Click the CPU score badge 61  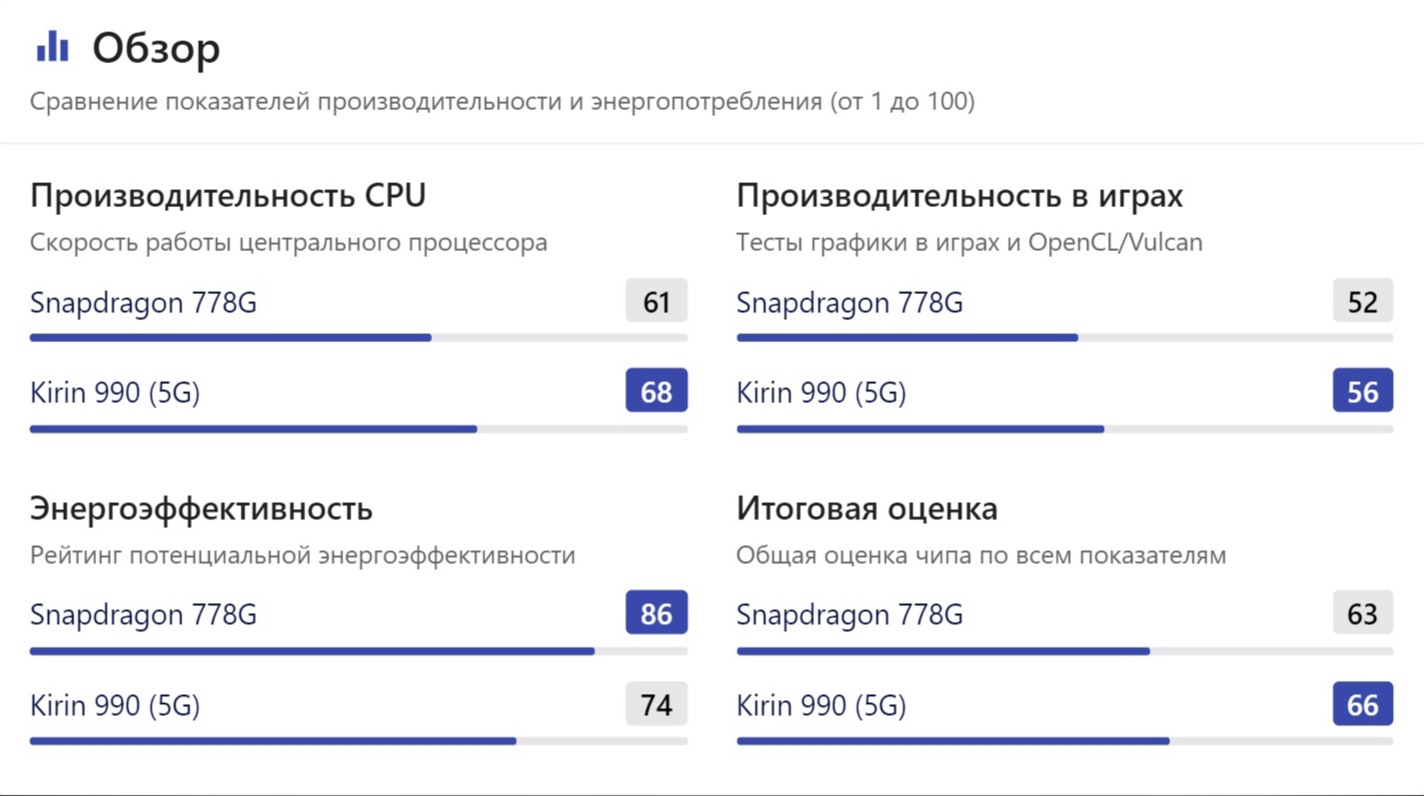click(656, 301)
